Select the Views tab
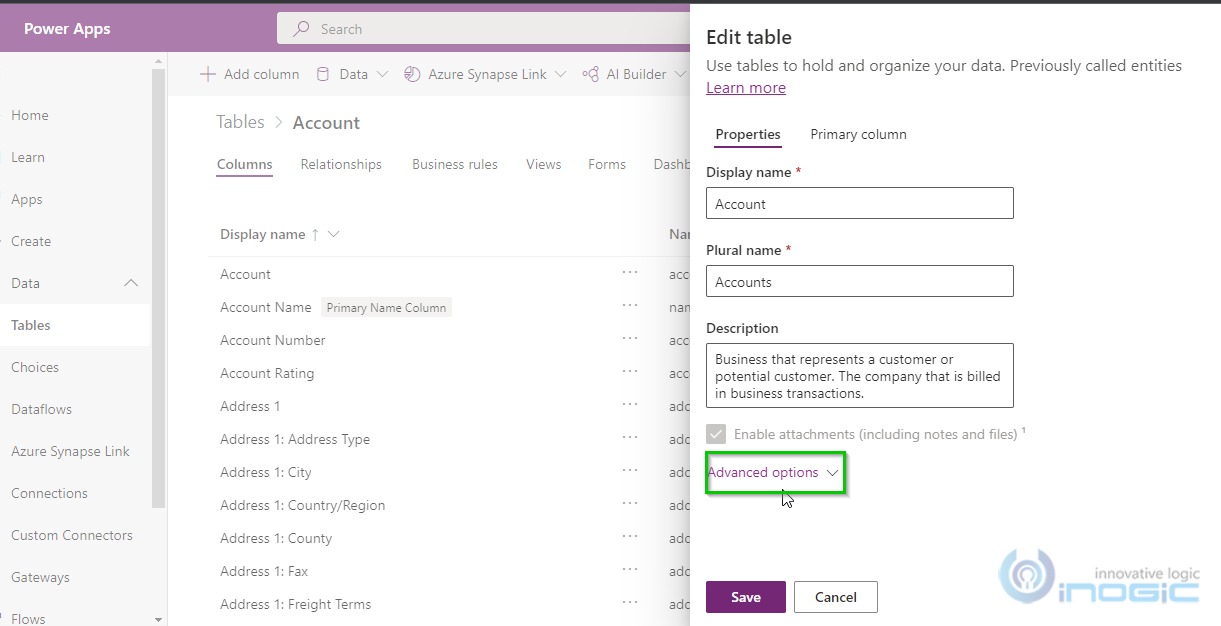Screen dimensions: 1221x626 click(x=544, y=164)
